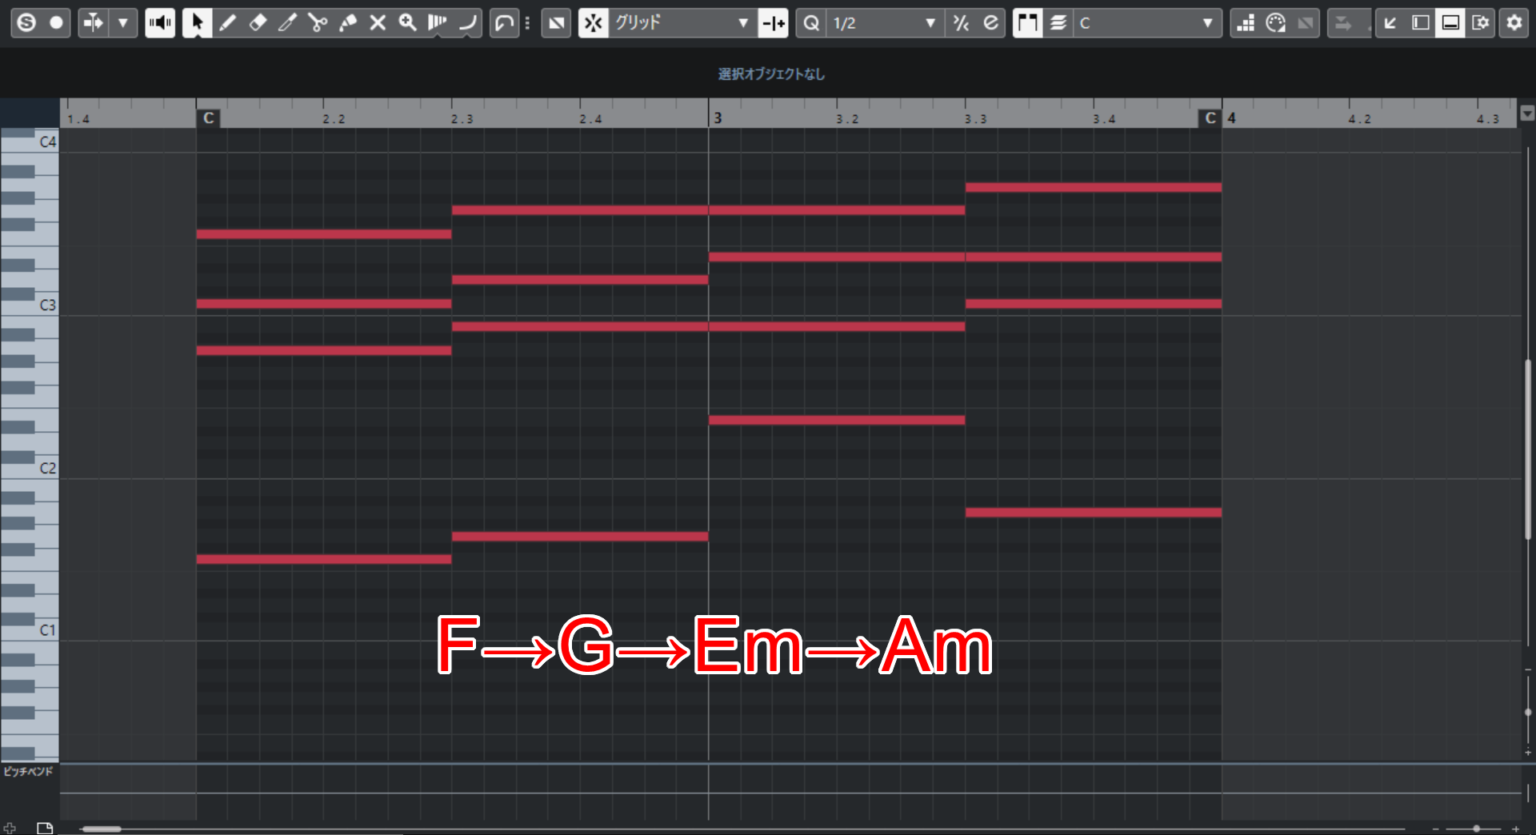Viewport: 1536px width, 835px height.
Task: Open the Auto-Scroll options arrow
Action: coord(123,22)
